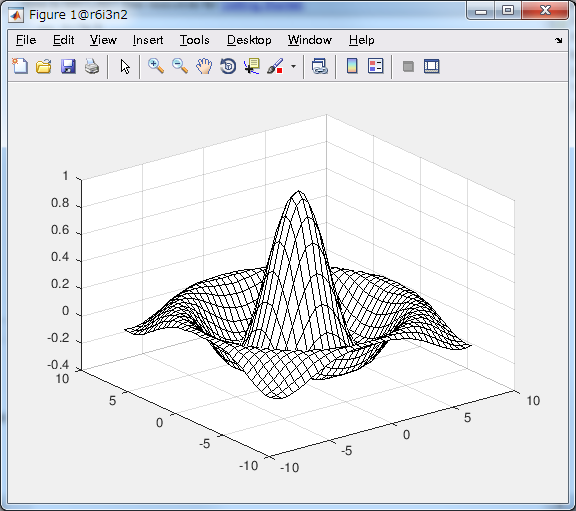
Task: Select the Brush data tool
Action: click(x=276, y=66)
